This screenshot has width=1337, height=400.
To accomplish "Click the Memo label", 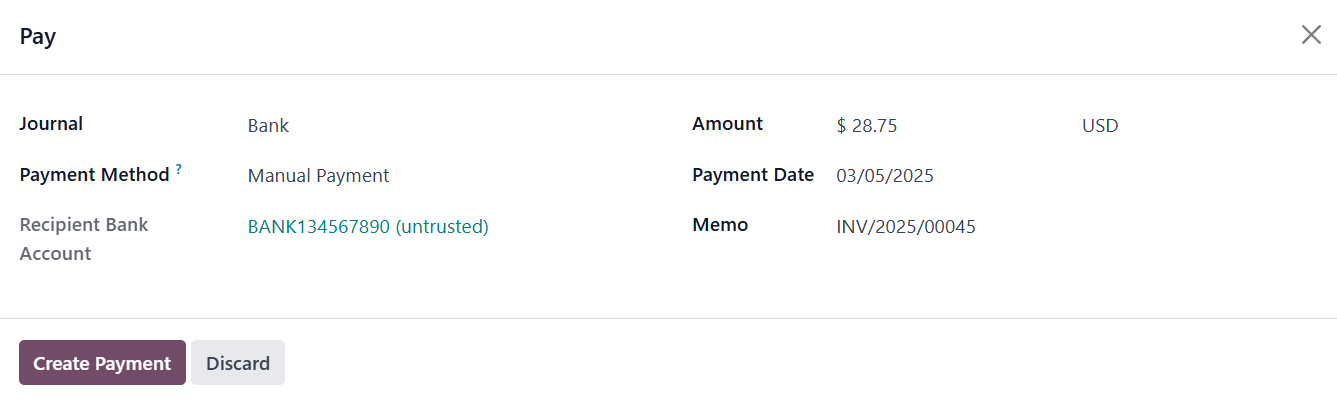I will point(720,225).
